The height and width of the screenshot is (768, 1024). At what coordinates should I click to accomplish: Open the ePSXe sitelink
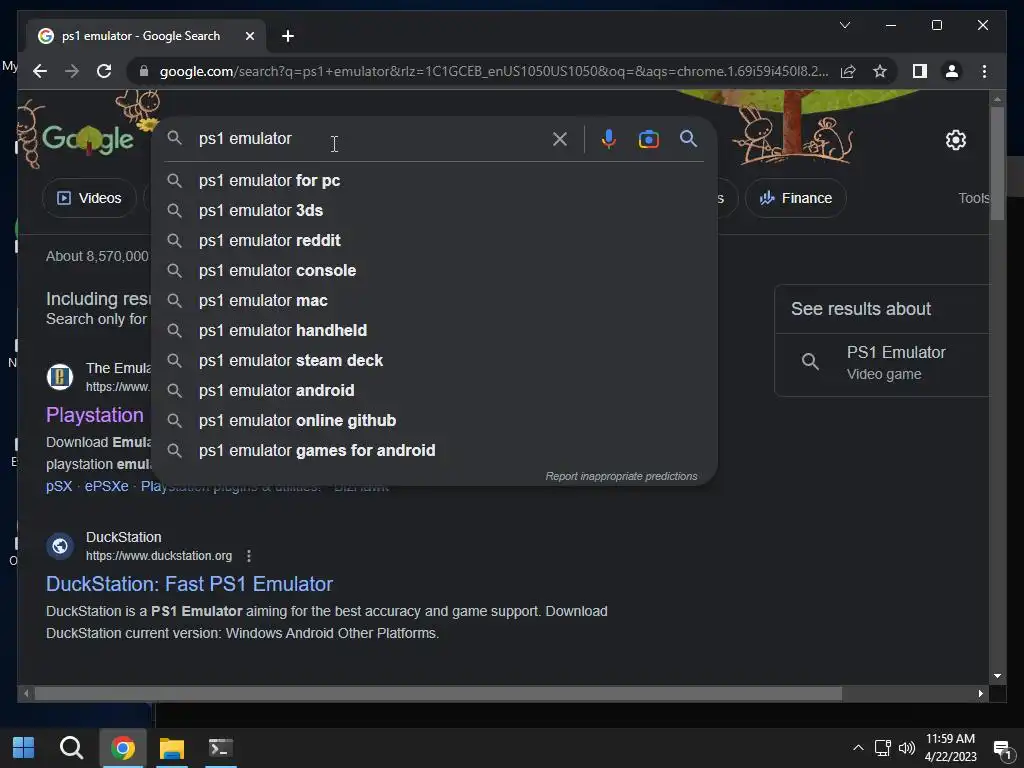[106, 487]
